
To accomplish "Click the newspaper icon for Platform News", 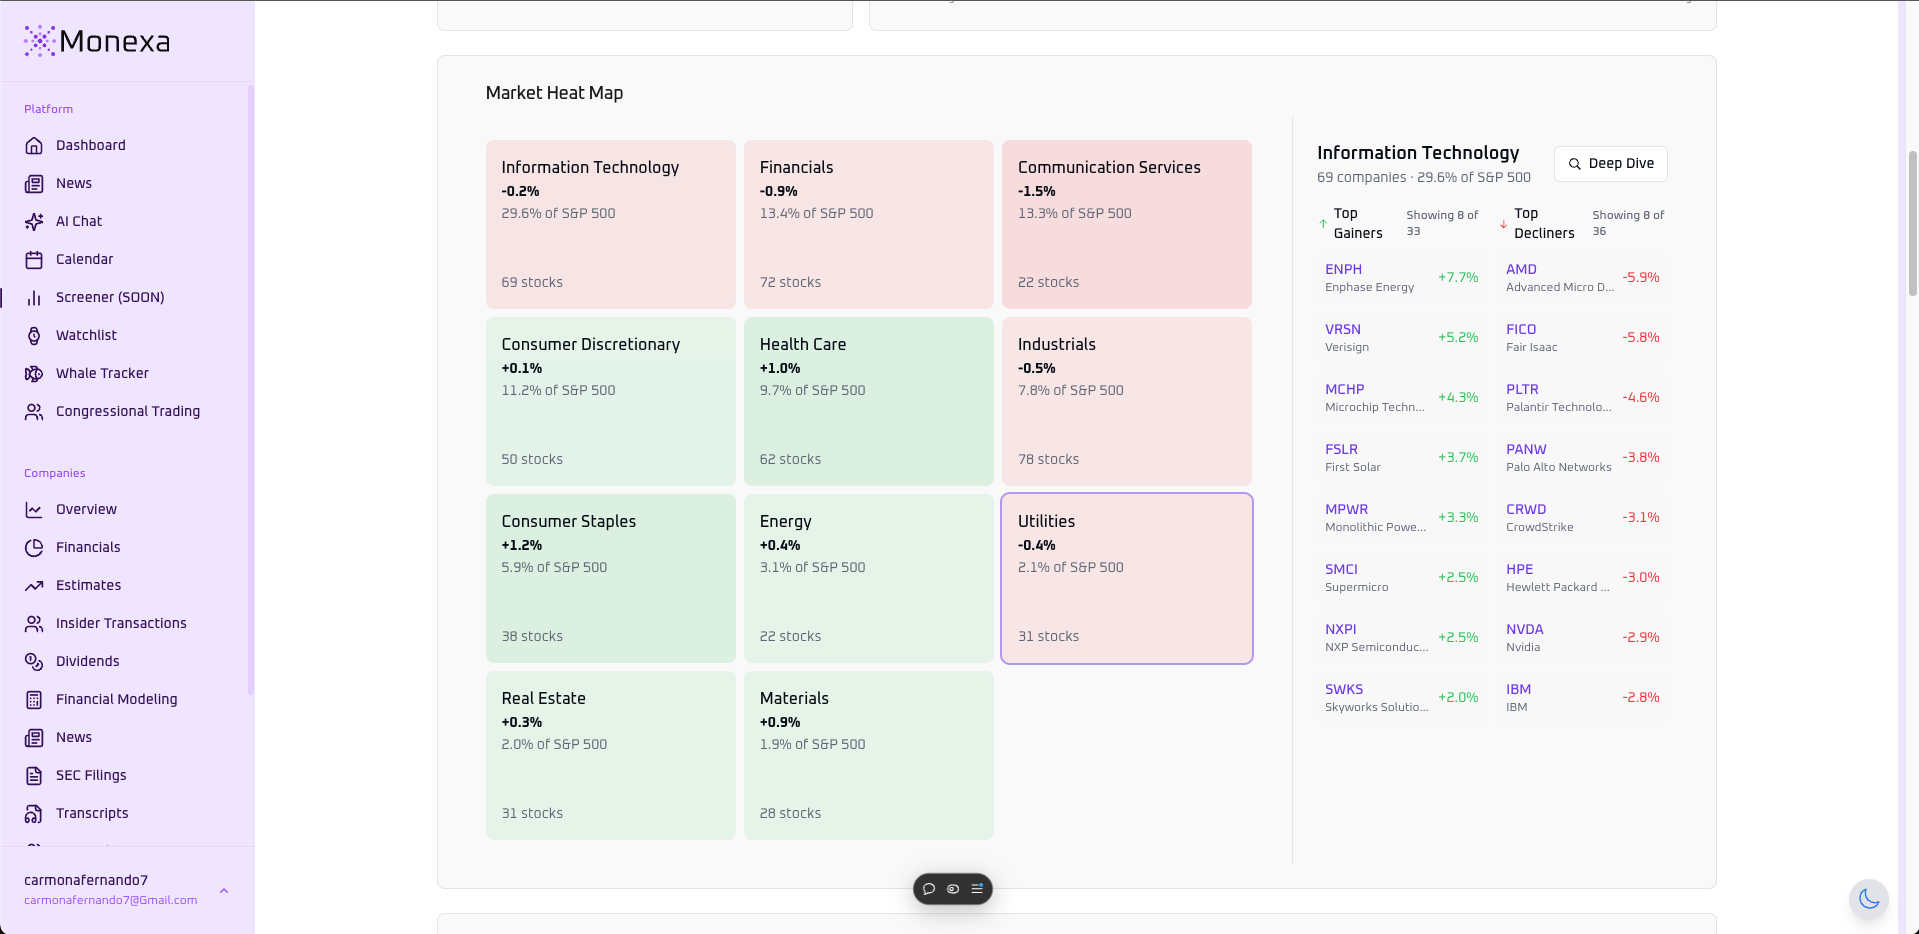I will coord(34,183).
